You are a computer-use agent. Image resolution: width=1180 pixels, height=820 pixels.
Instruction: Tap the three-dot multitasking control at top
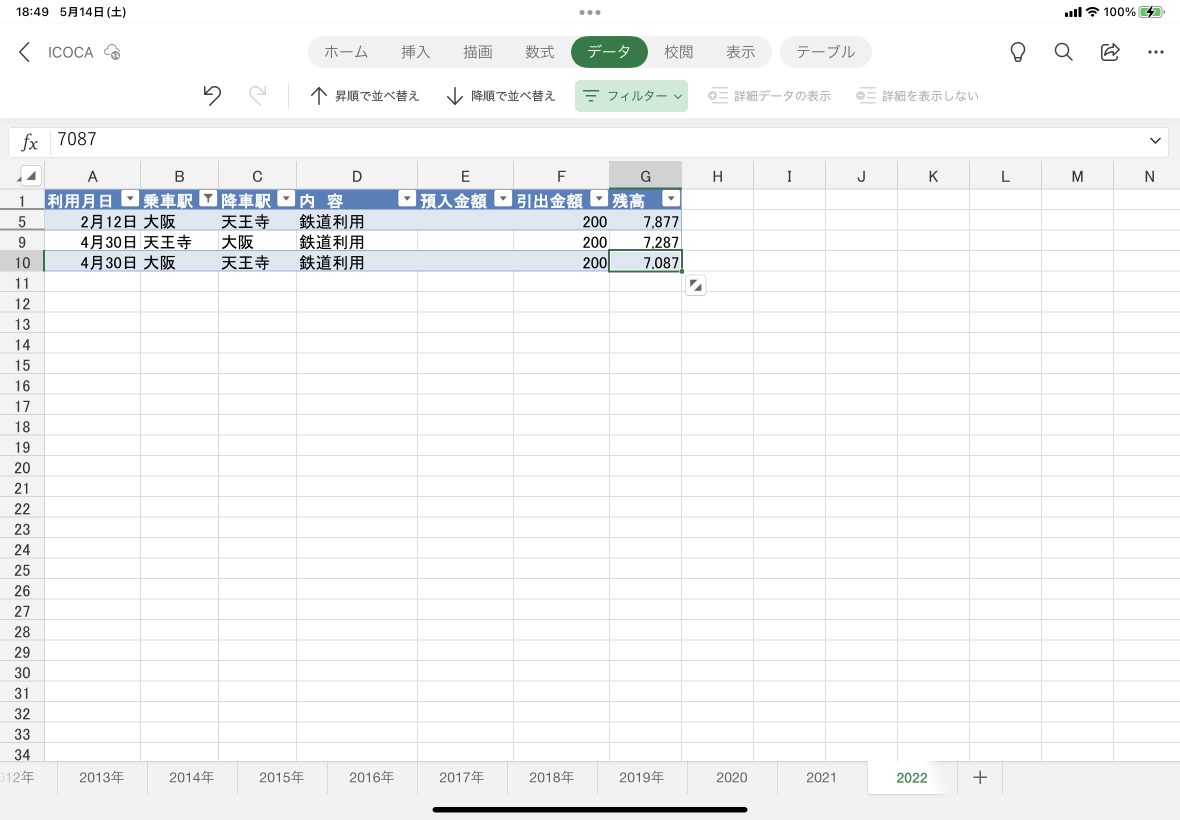(x=590, y=12)
